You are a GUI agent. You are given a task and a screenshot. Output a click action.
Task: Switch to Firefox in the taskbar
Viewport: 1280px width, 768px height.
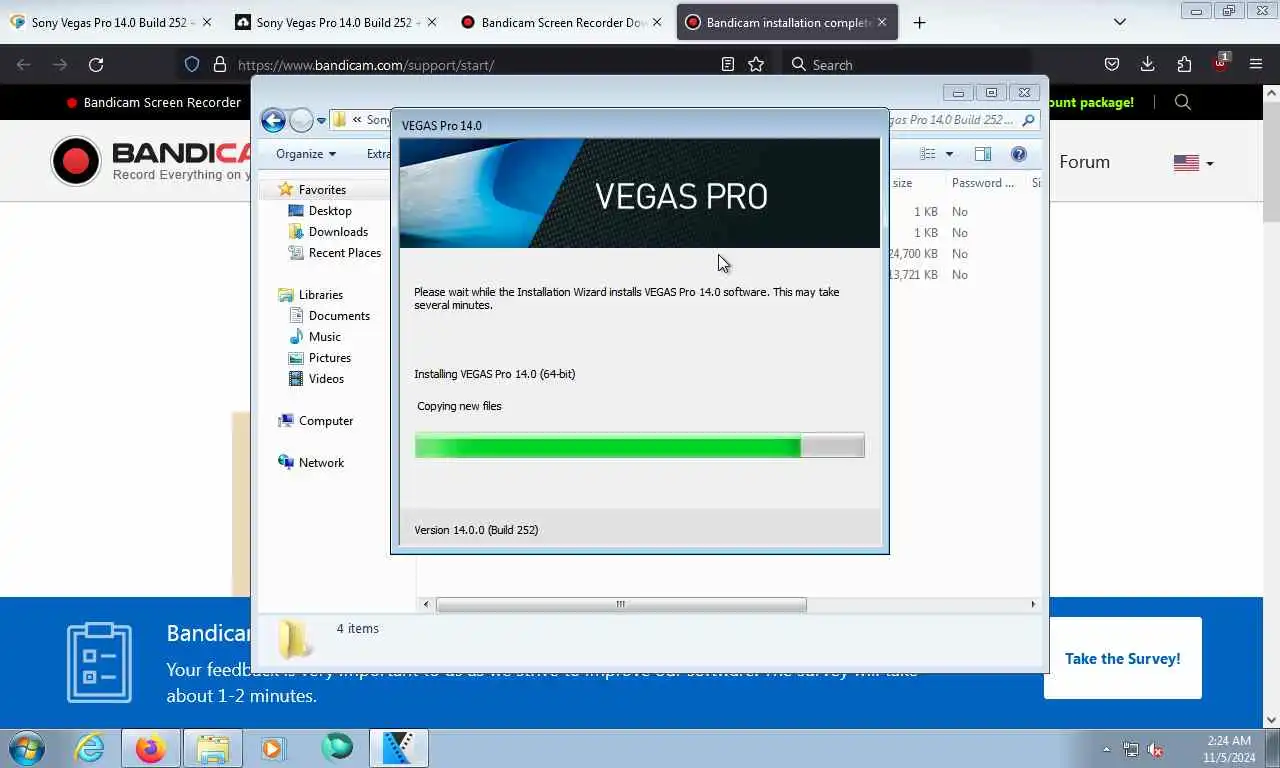(151, 748)
